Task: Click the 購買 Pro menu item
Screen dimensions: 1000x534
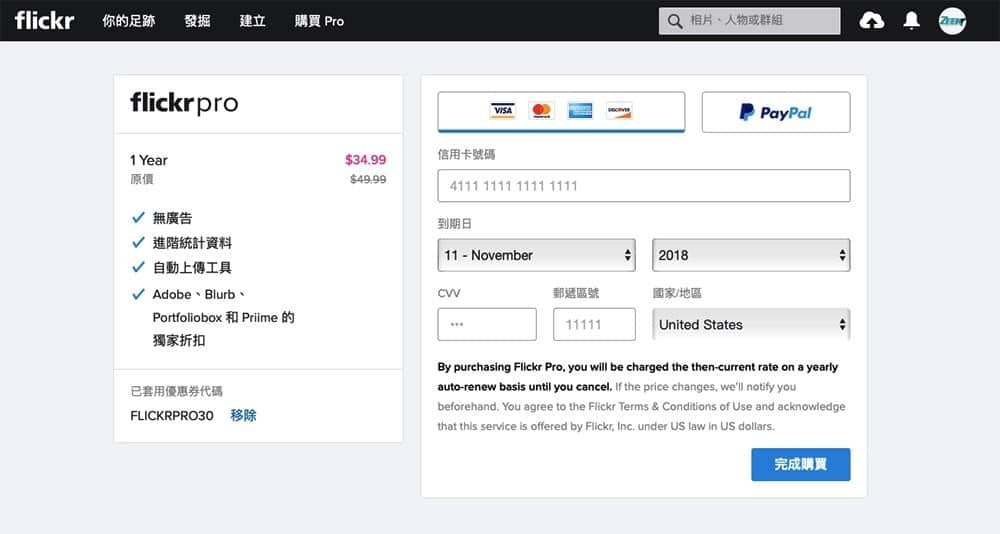Action: 319,21
